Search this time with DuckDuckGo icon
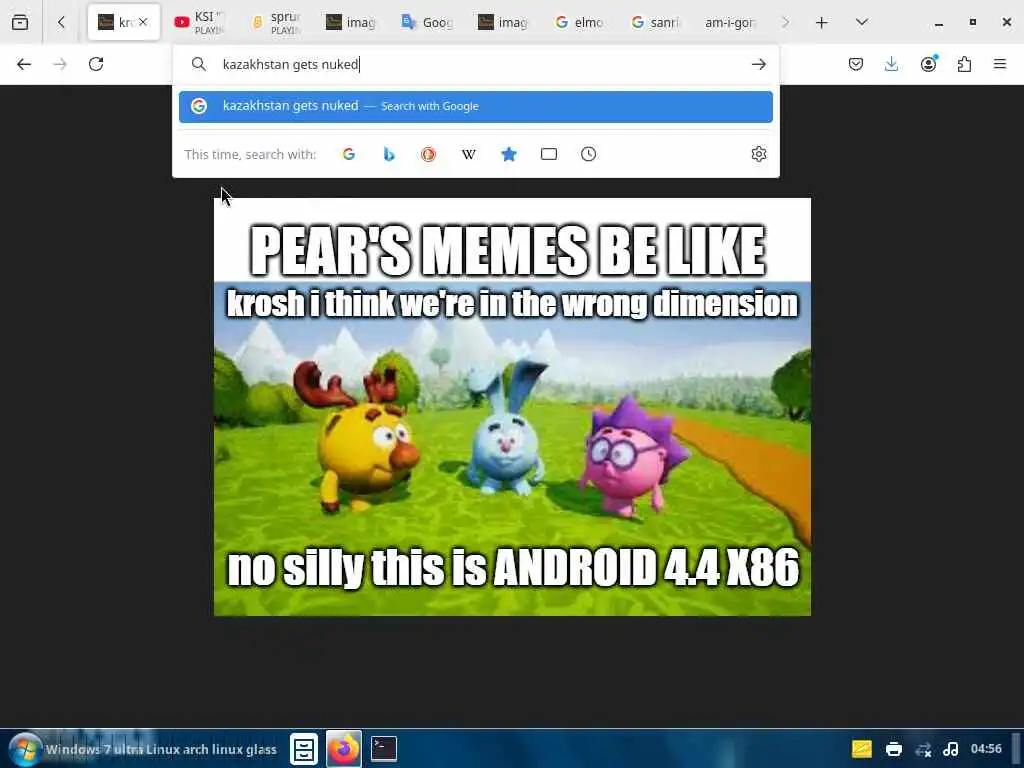Viewport: 1024px width, 768px height. click(x=428, y=154)
